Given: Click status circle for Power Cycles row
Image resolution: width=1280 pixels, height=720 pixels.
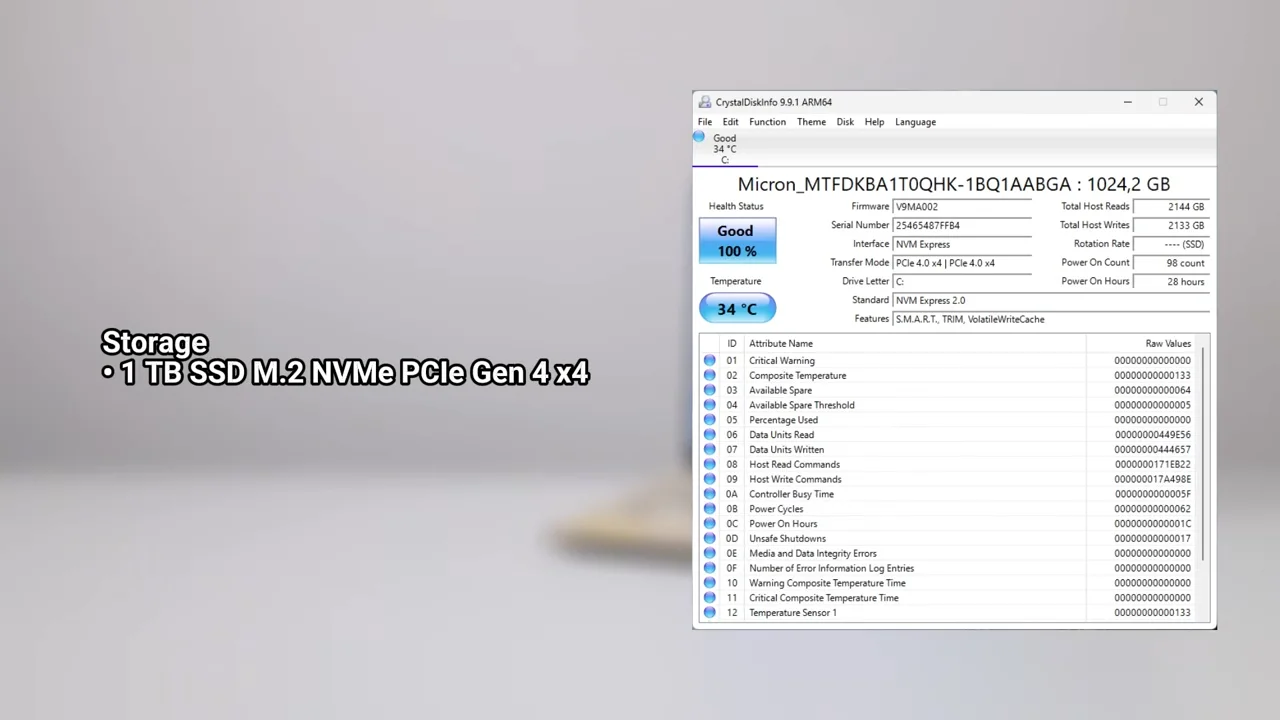Looking at the screenshot, I should (x=709, y=509).
